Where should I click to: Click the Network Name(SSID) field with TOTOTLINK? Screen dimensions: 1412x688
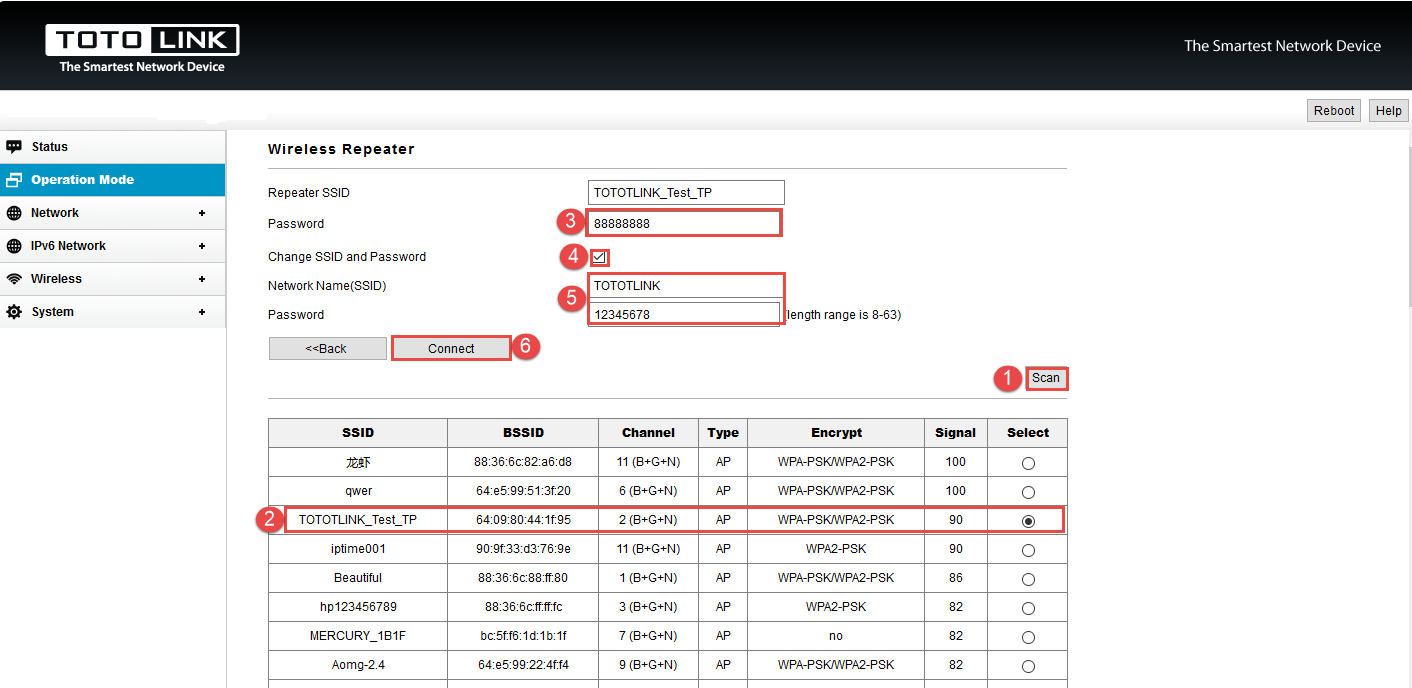click(x=686, y=286)
